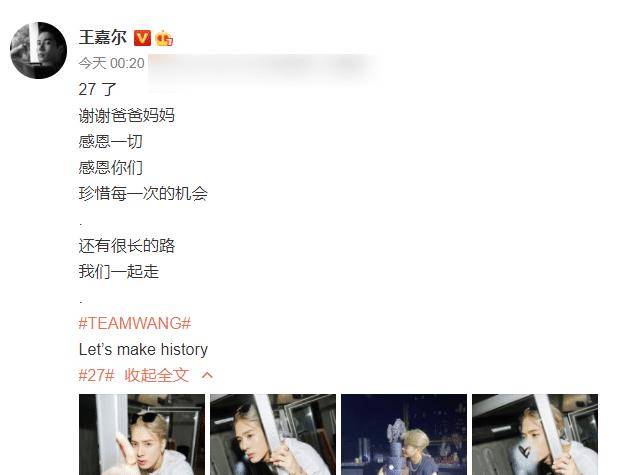Click the 我们一起走 text line
The height and width of the screenshot is (475, 632).
click(x=118, y=271)
